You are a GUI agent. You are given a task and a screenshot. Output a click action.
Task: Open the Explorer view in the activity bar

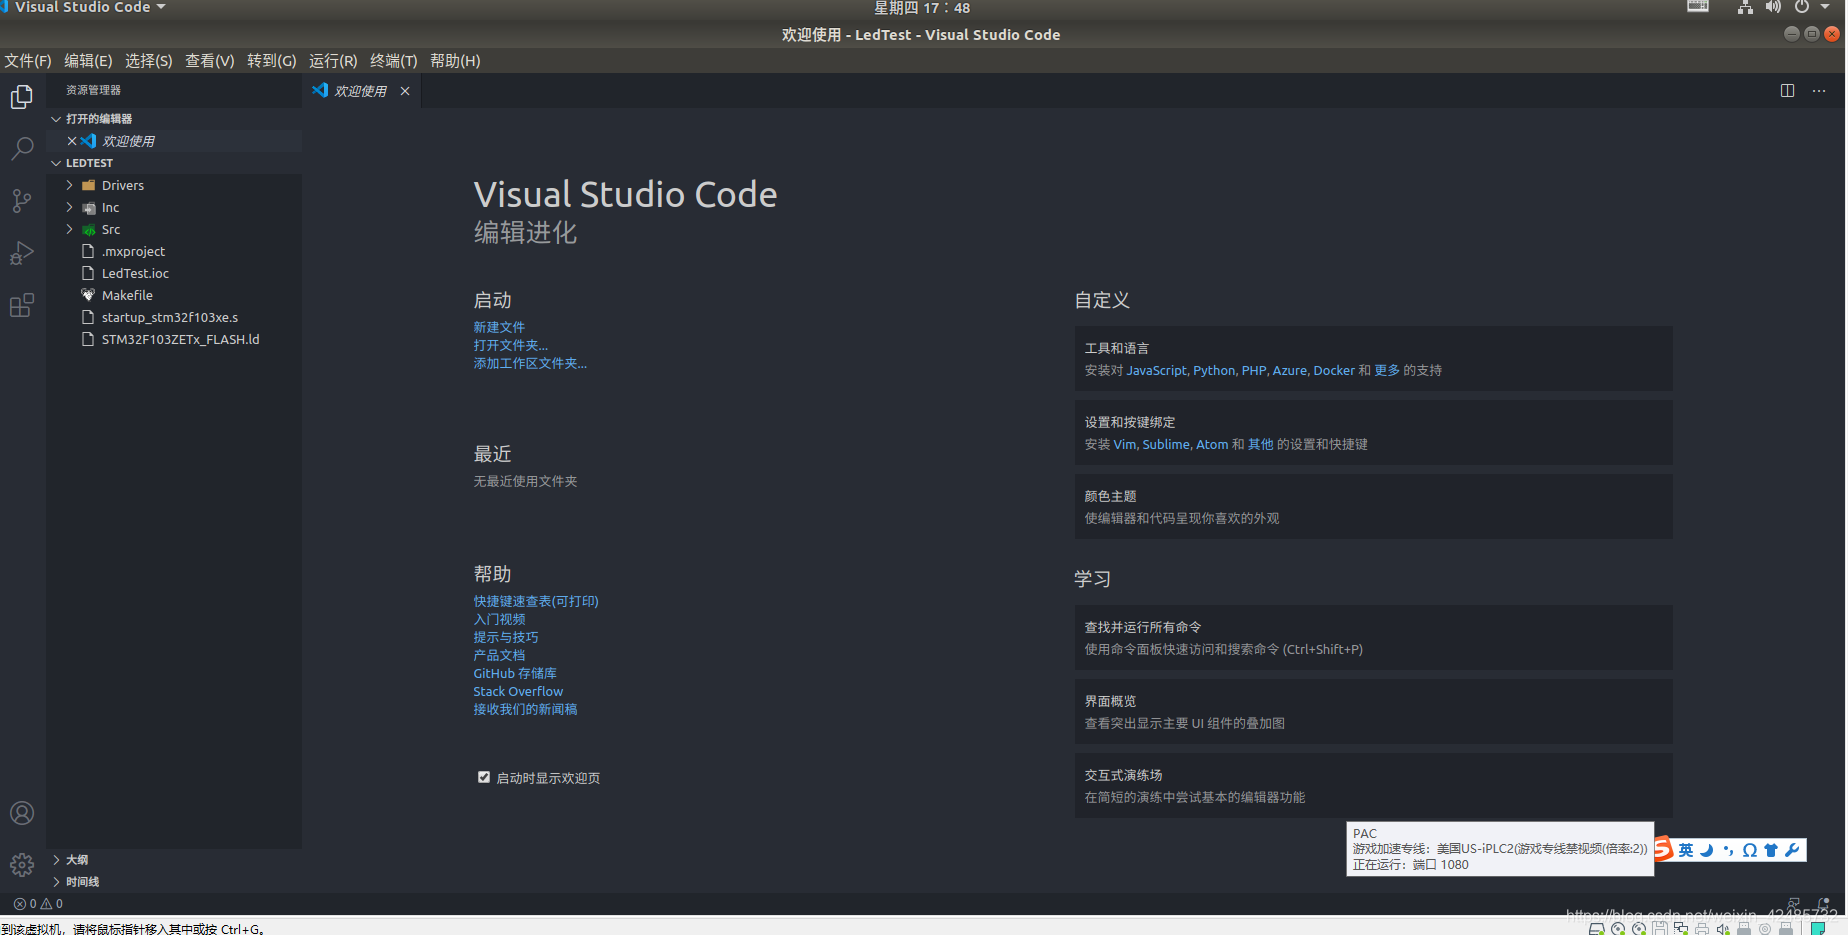[22, 97]
